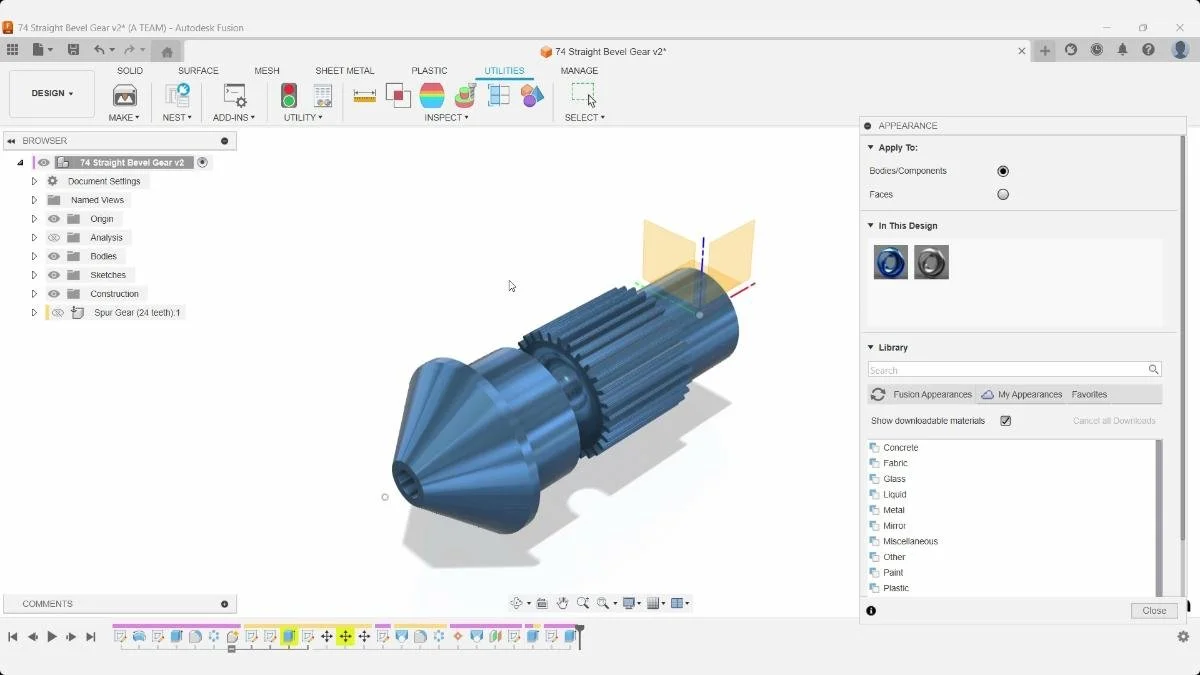Go to the Home tab icon

[167, 51]
